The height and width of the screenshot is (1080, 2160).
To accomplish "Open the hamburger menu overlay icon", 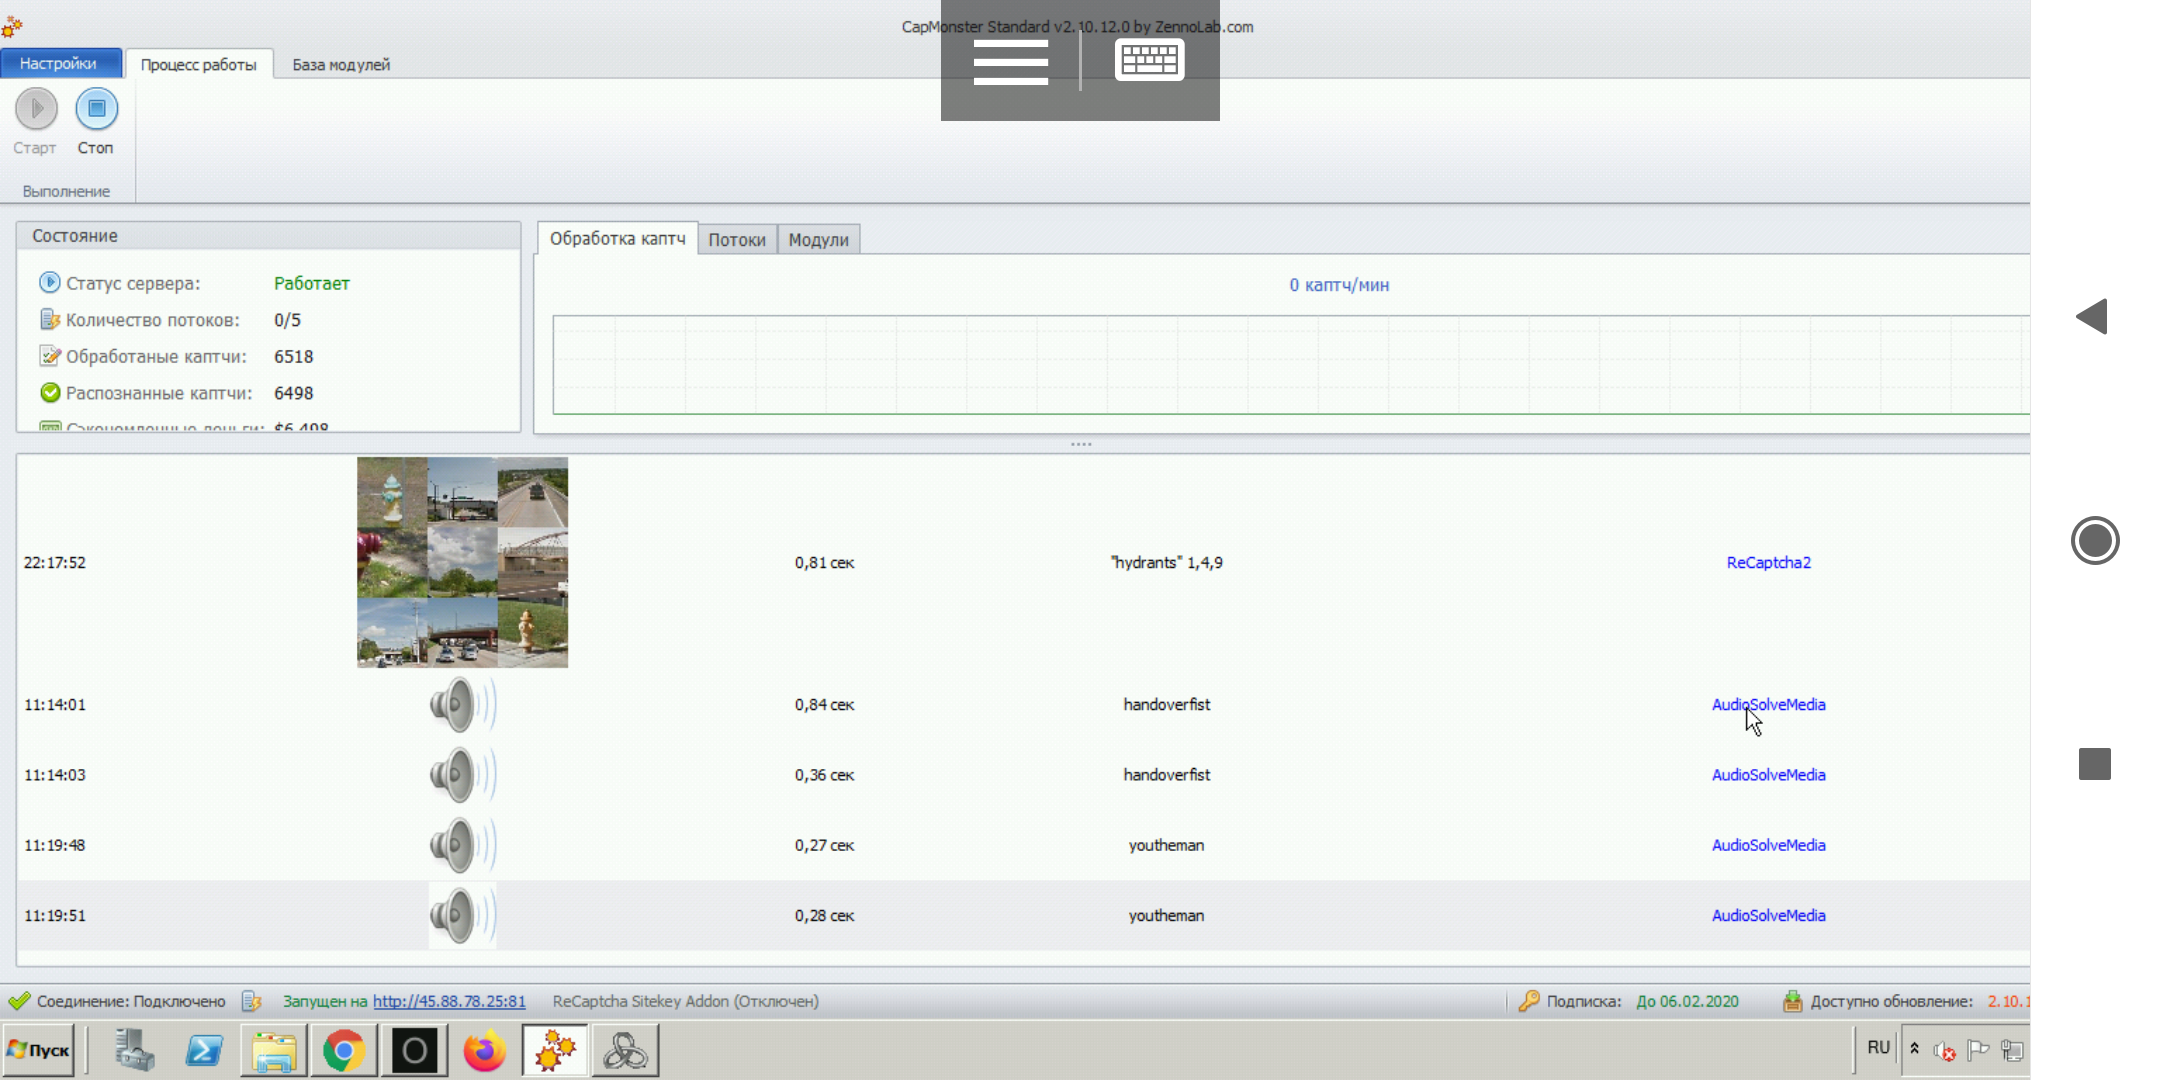I will (1010, 62).
